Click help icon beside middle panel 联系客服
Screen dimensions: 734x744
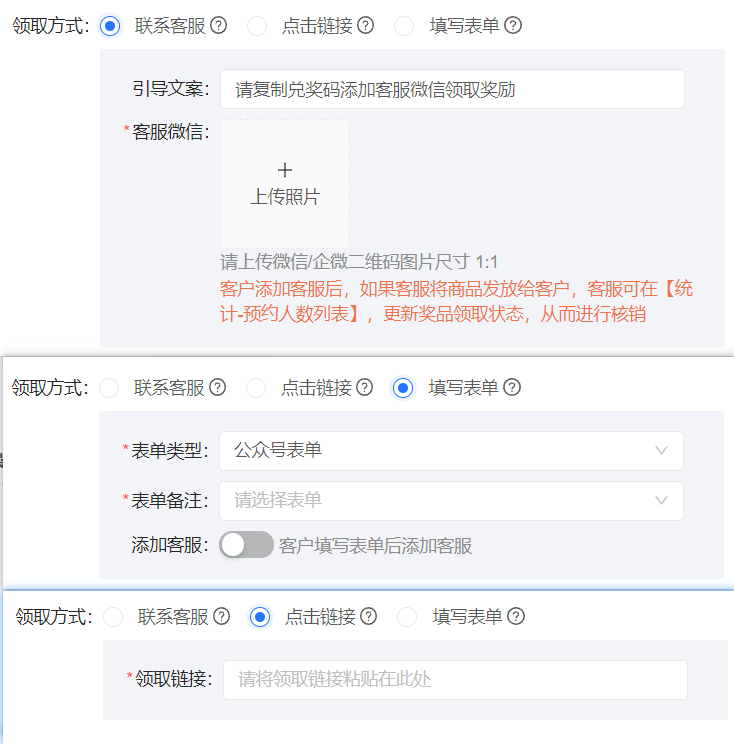coord(217,387)
